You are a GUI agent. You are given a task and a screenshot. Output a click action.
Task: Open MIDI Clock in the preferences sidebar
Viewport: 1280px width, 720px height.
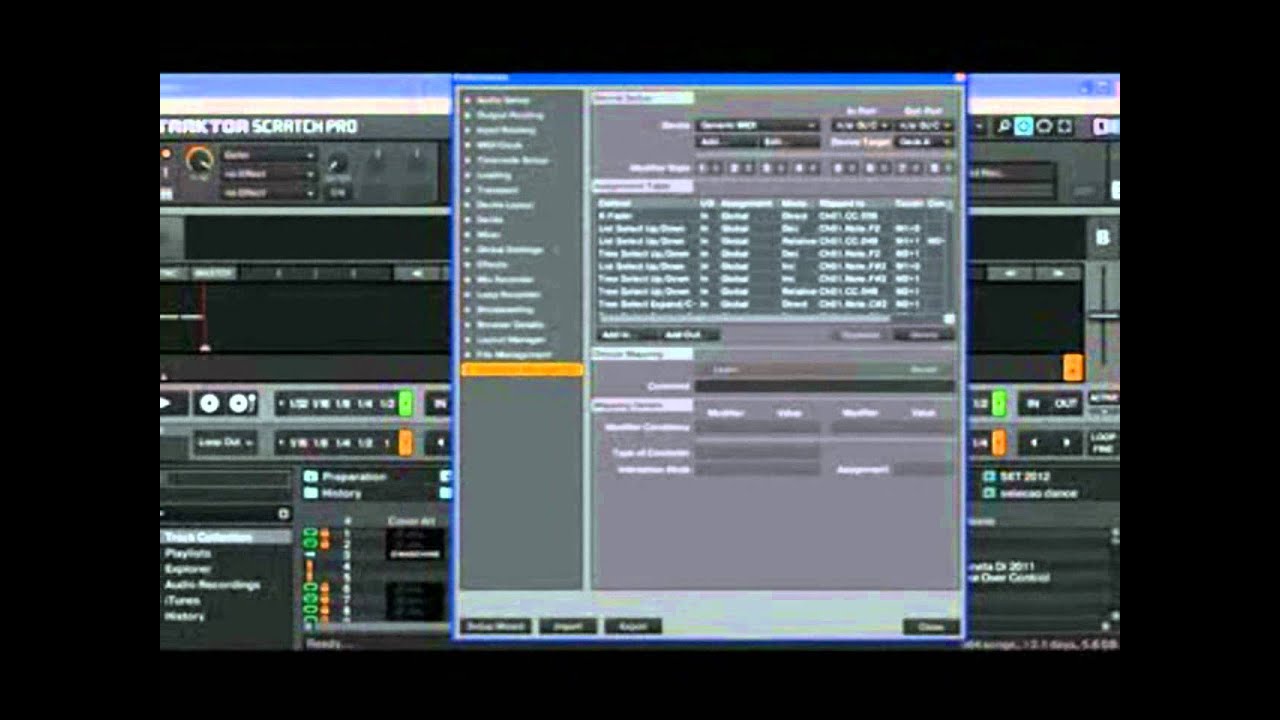coord(499,145)
